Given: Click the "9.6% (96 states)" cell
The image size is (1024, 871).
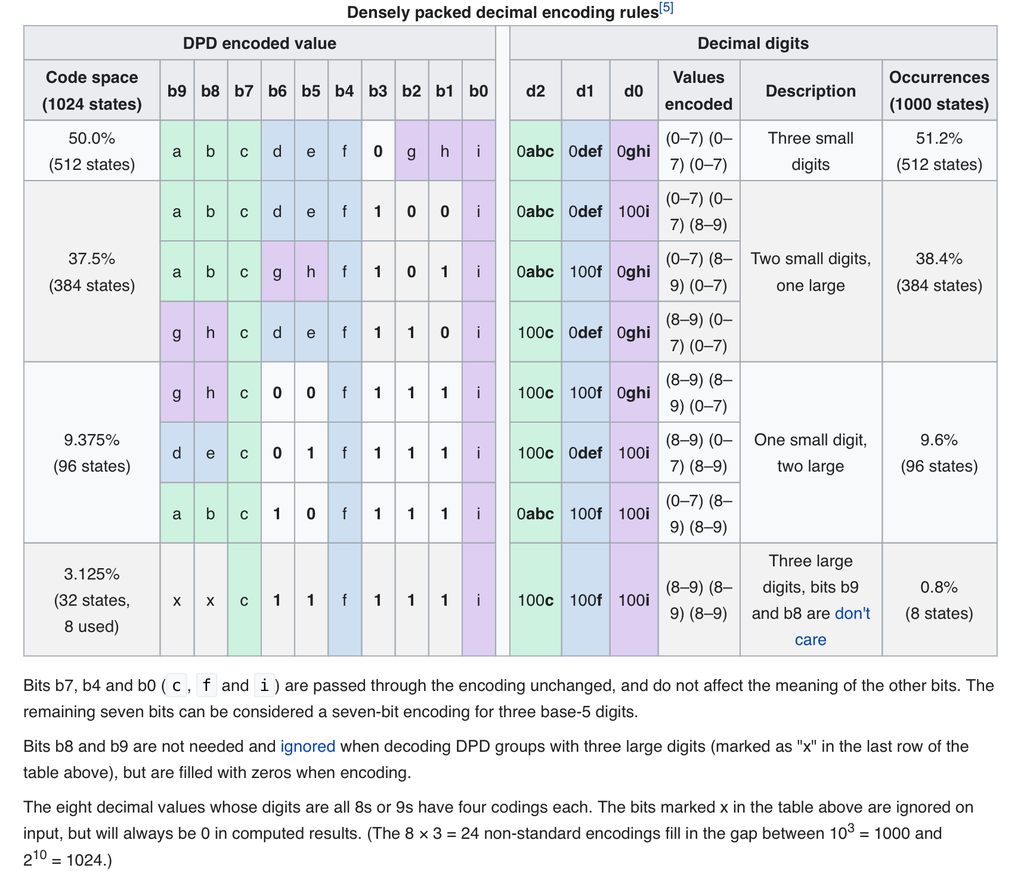Looking at the screenshot, I should click(938, 452).
